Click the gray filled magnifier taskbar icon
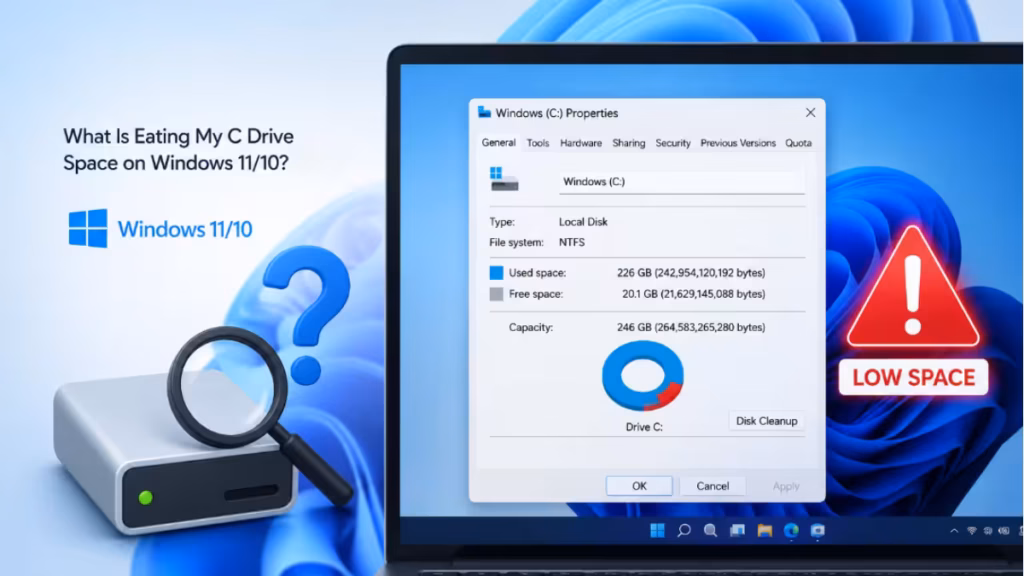 pyautogui.click(x=711, y=530)
